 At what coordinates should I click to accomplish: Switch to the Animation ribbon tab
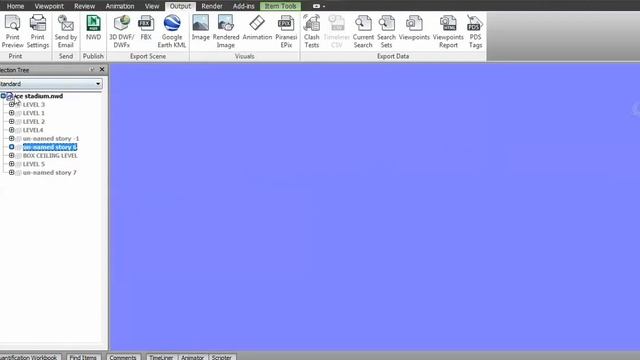(x=120, y=6)
